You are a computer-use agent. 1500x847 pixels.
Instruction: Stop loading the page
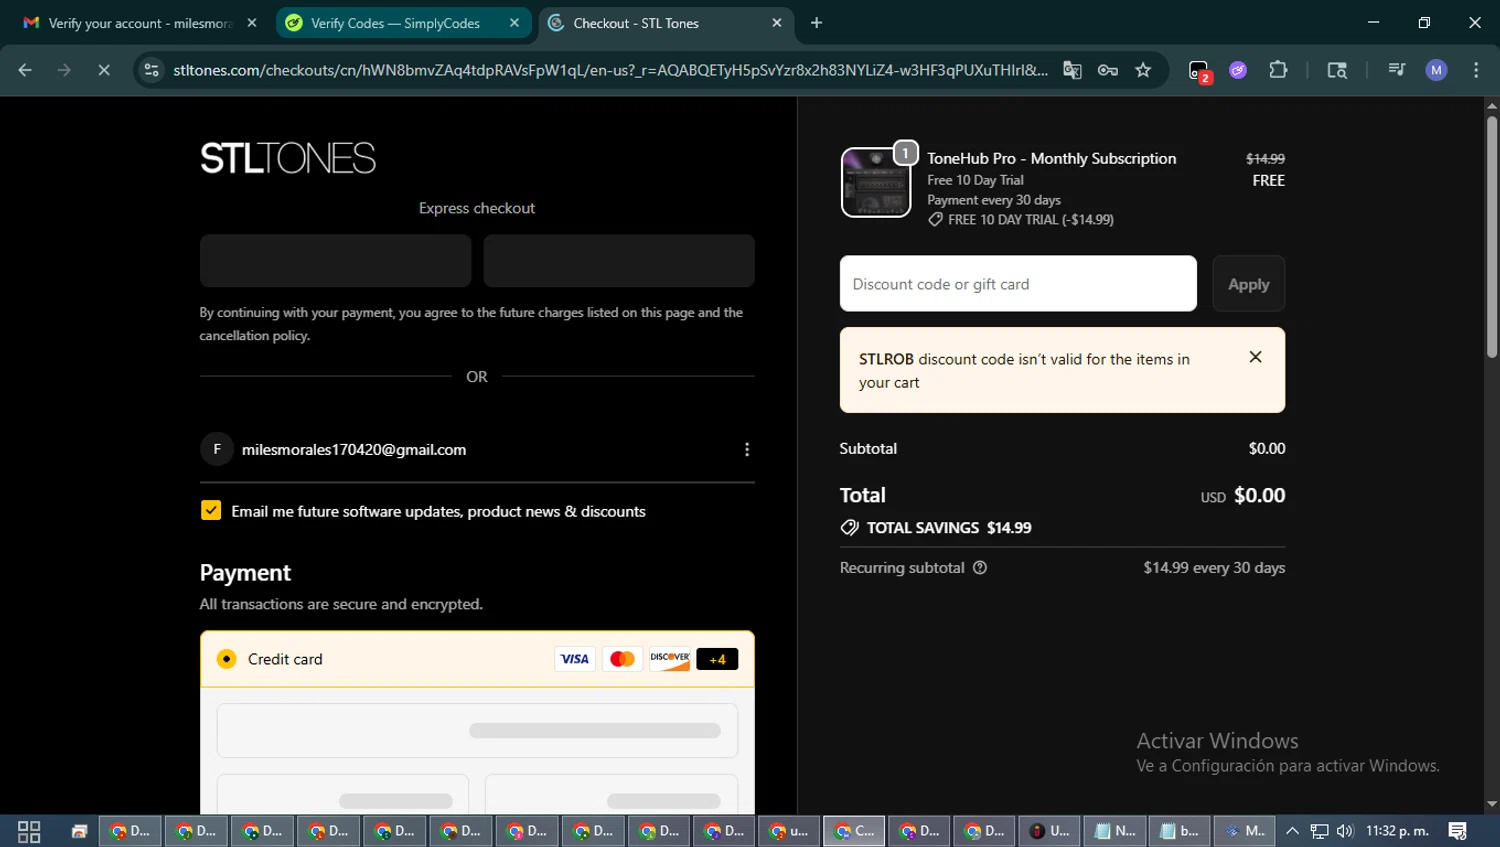pos(104,70)
